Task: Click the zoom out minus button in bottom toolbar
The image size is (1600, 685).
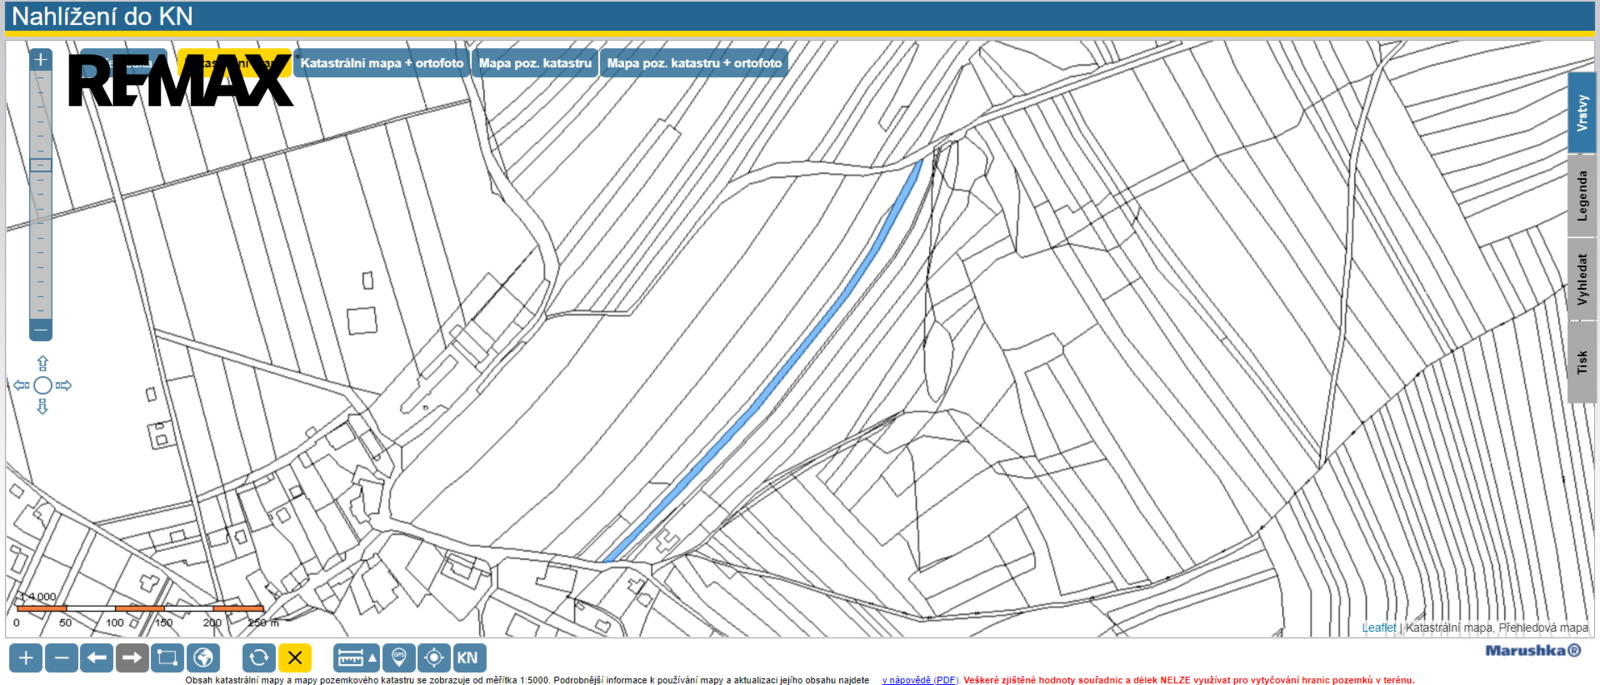Action: (61, 658)
